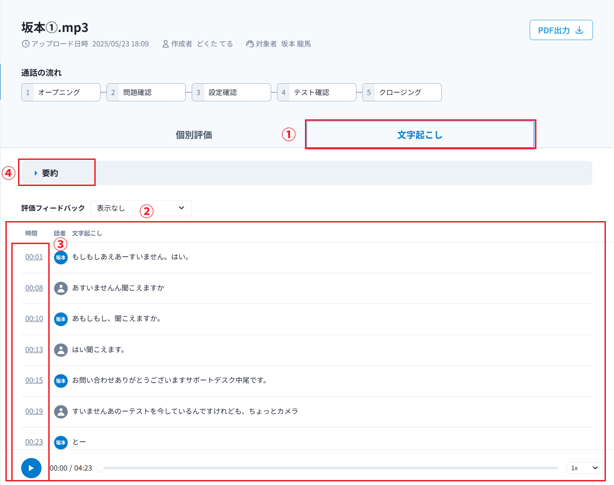Open the 1x playback speed dropdown
The image size is (614, 485).
[x=584, y=468]
